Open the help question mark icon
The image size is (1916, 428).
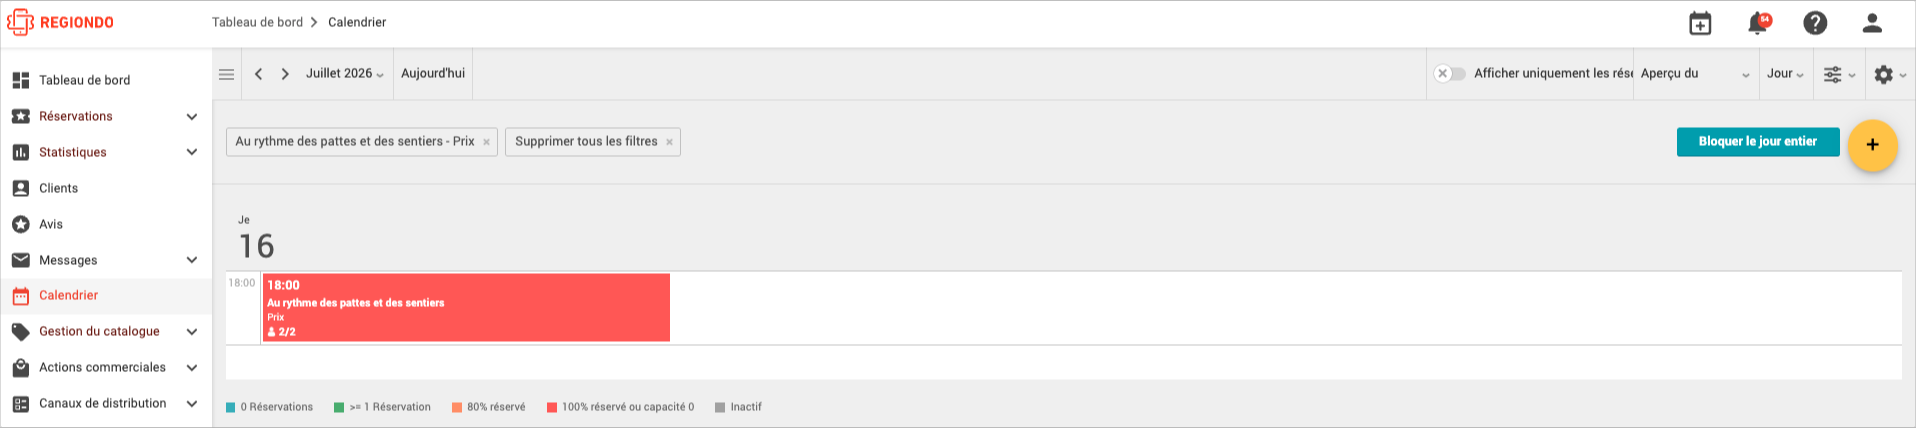(1815, 23)
